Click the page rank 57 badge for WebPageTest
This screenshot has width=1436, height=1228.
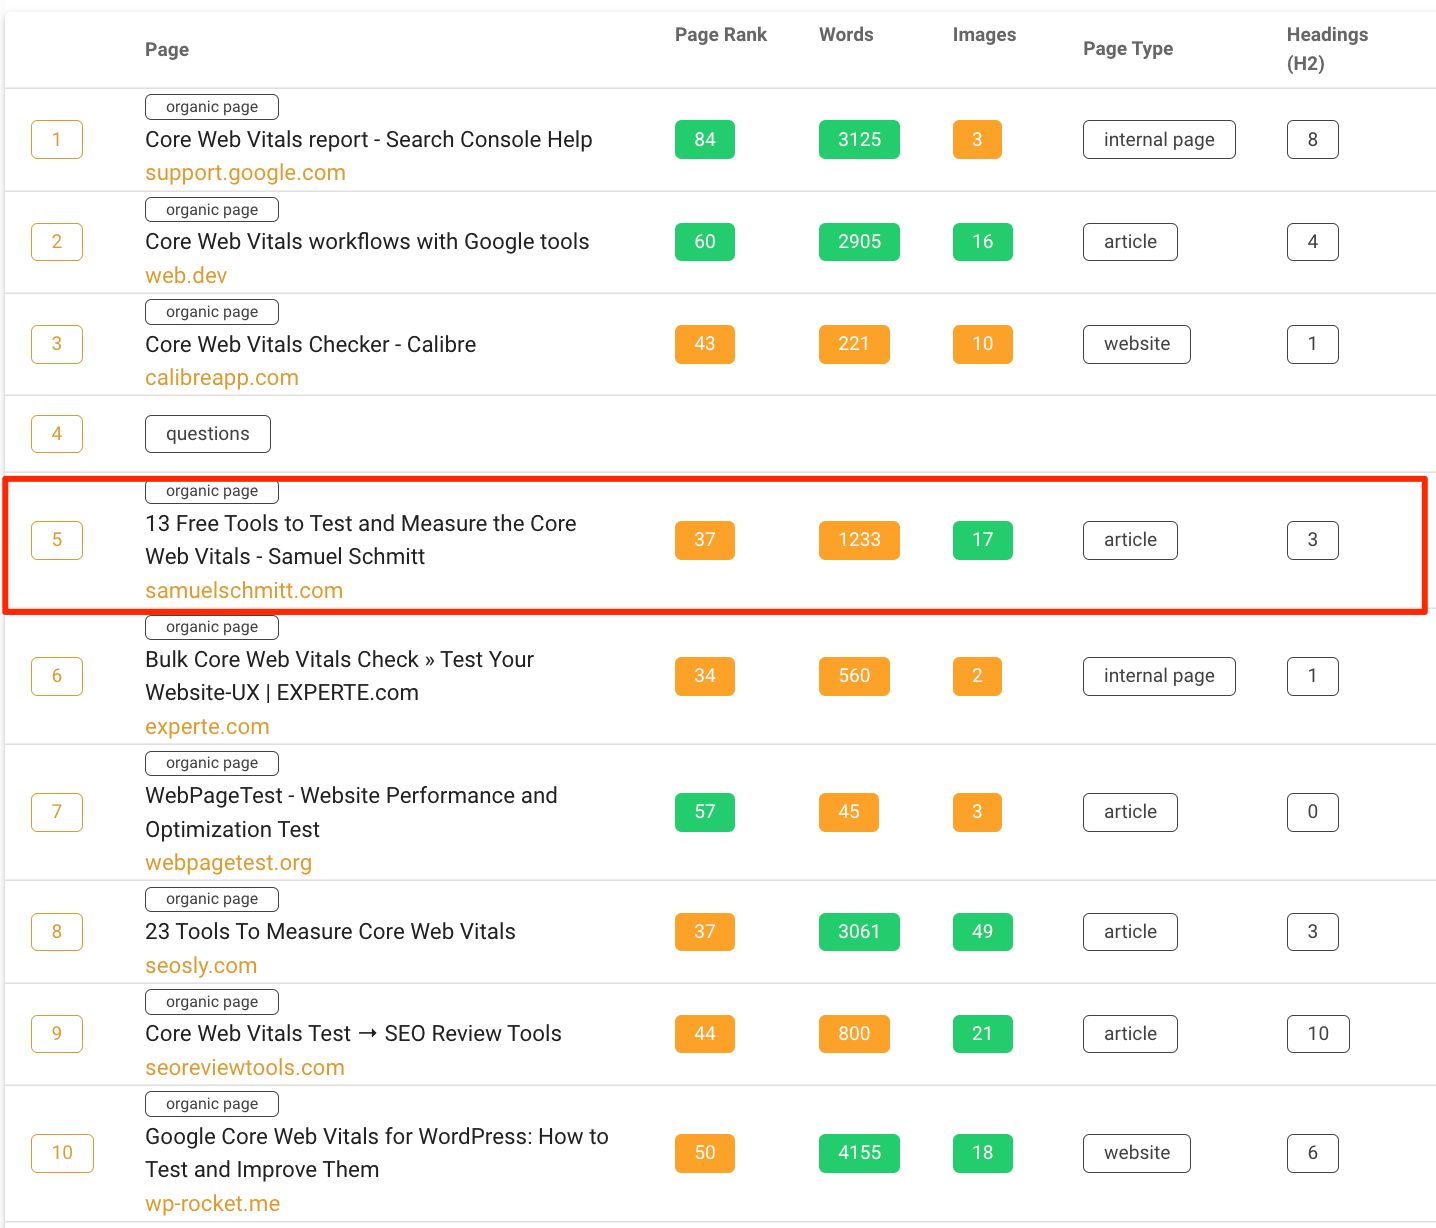[x=705, y=812]
